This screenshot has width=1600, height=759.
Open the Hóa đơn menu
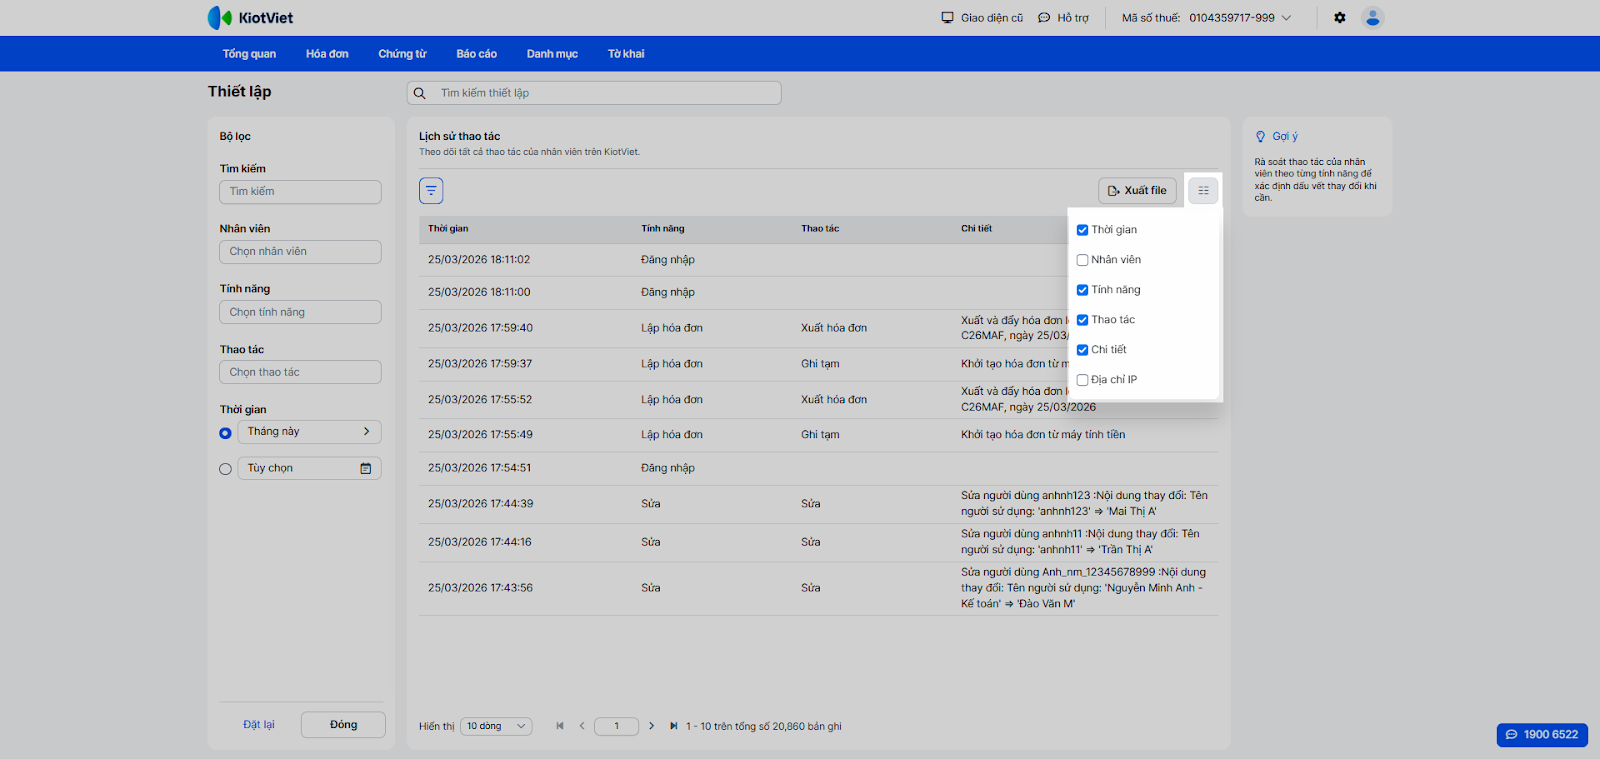tap(327, 54)
